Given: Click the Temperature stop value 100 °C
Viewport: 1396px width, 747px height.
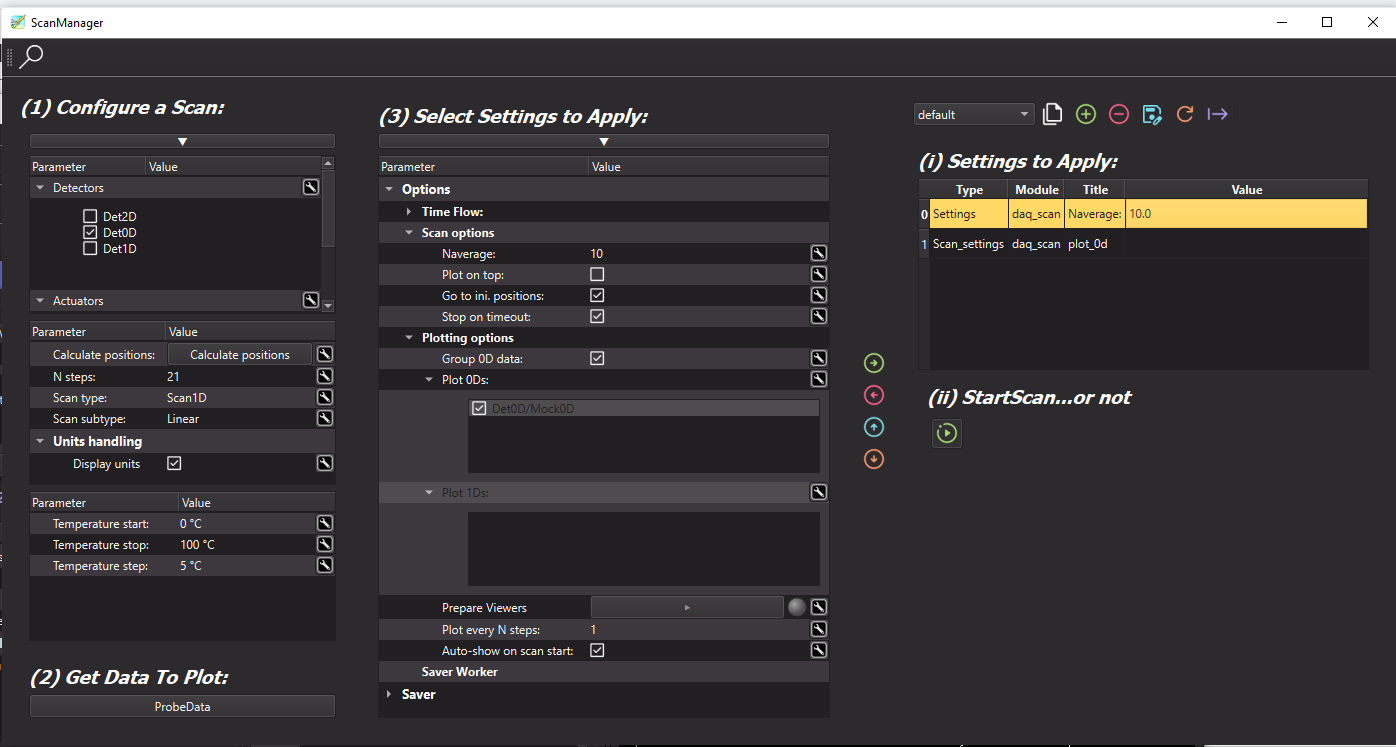Looking at the screenshot, I should coord(197,544).
